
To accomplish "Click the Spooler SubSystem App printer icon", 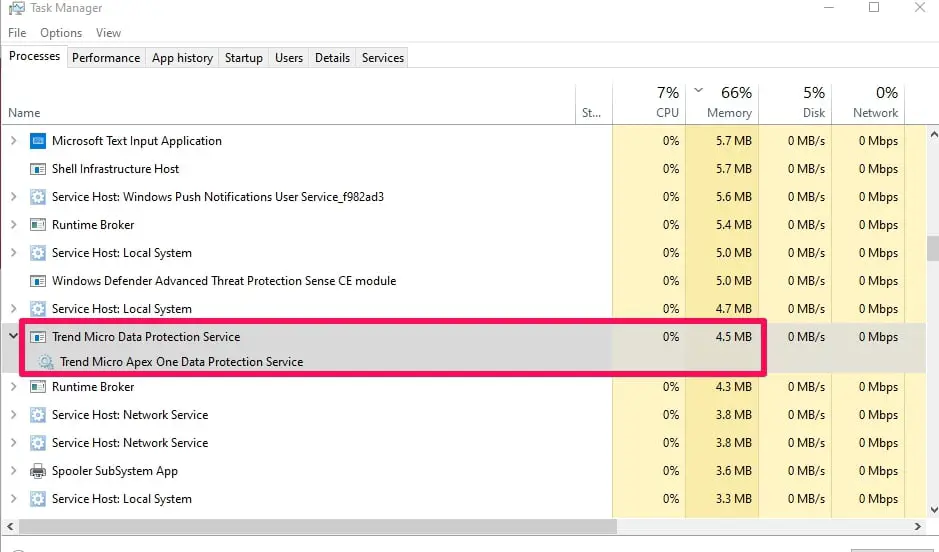I will (38, 471).
